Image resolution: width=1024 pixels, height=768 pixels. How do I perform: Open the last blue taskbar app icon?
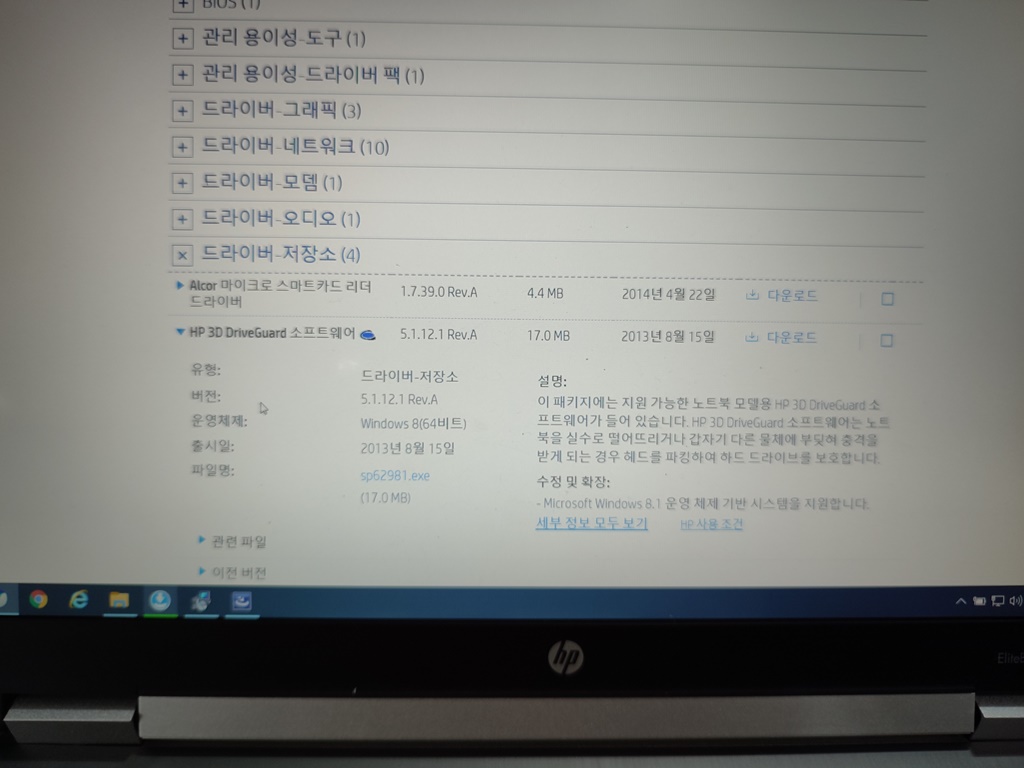[x=242, y=601]
